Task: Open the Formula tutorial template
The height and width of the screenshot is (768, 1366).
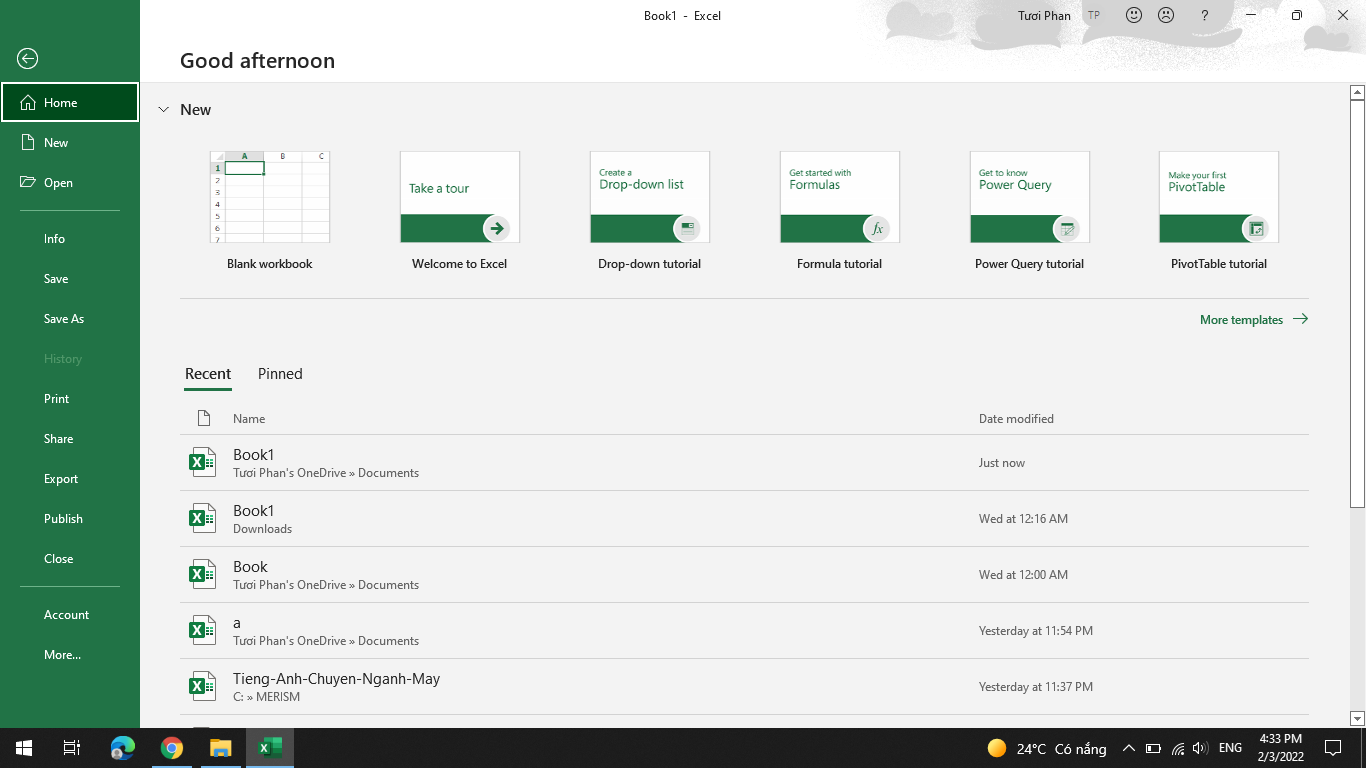Action: (840, 211)
